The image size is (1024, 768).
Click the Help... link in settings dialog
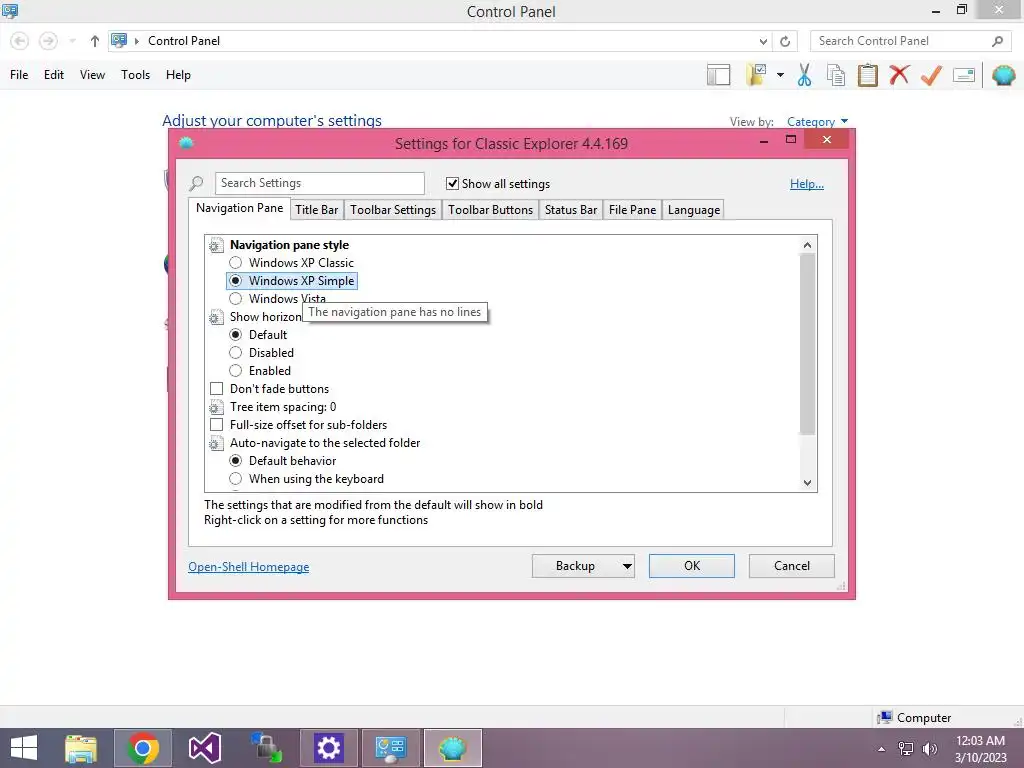coord(807,184)
